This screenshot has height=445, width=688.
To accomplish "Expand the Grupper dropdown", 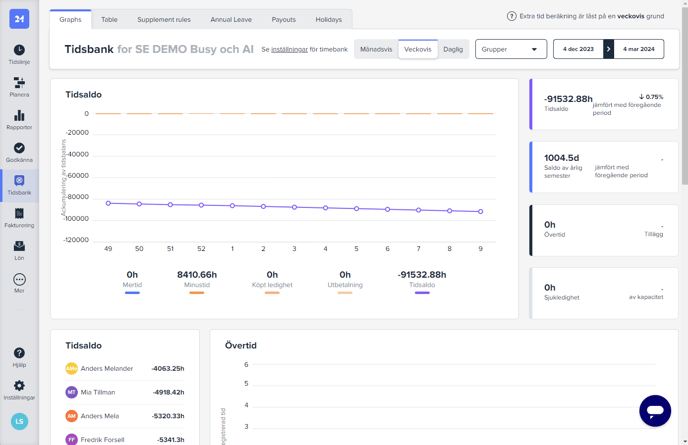I will [x=510, y=49].
